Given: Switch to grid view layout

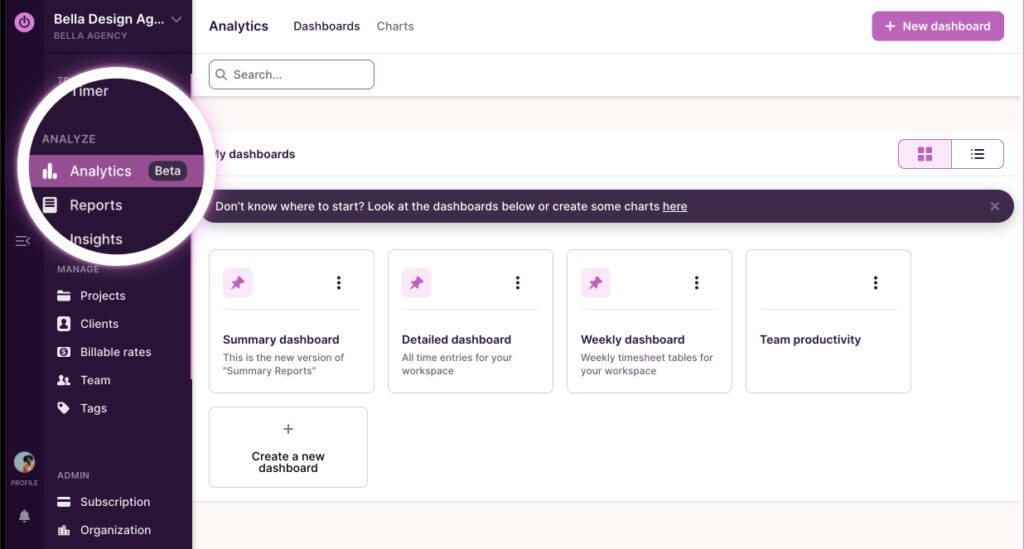Looking at the screenshot, I should pos(925,154).
